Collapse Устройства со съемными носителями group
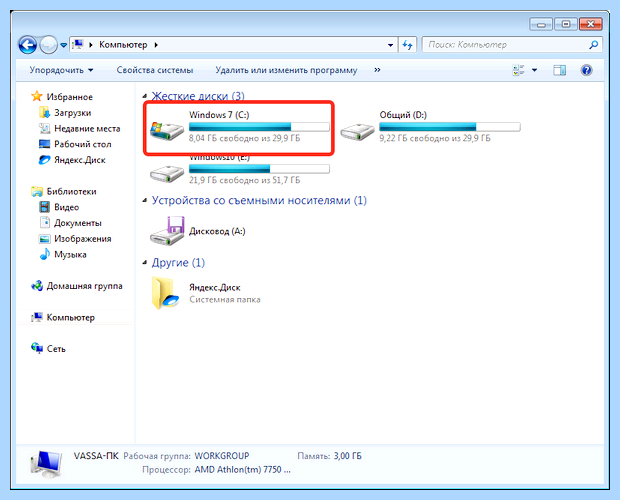 pyautogui.click(x=145, y=200)
